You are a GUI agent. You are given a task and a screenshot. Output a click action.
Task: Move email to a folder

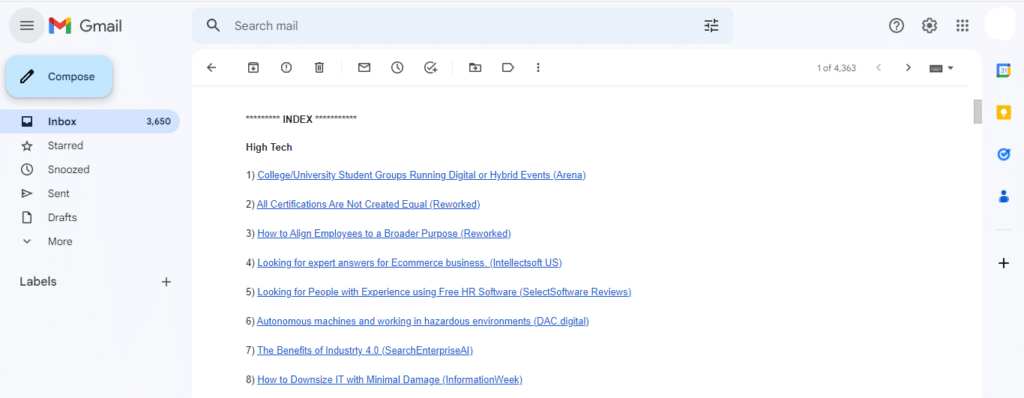point(475,67)
